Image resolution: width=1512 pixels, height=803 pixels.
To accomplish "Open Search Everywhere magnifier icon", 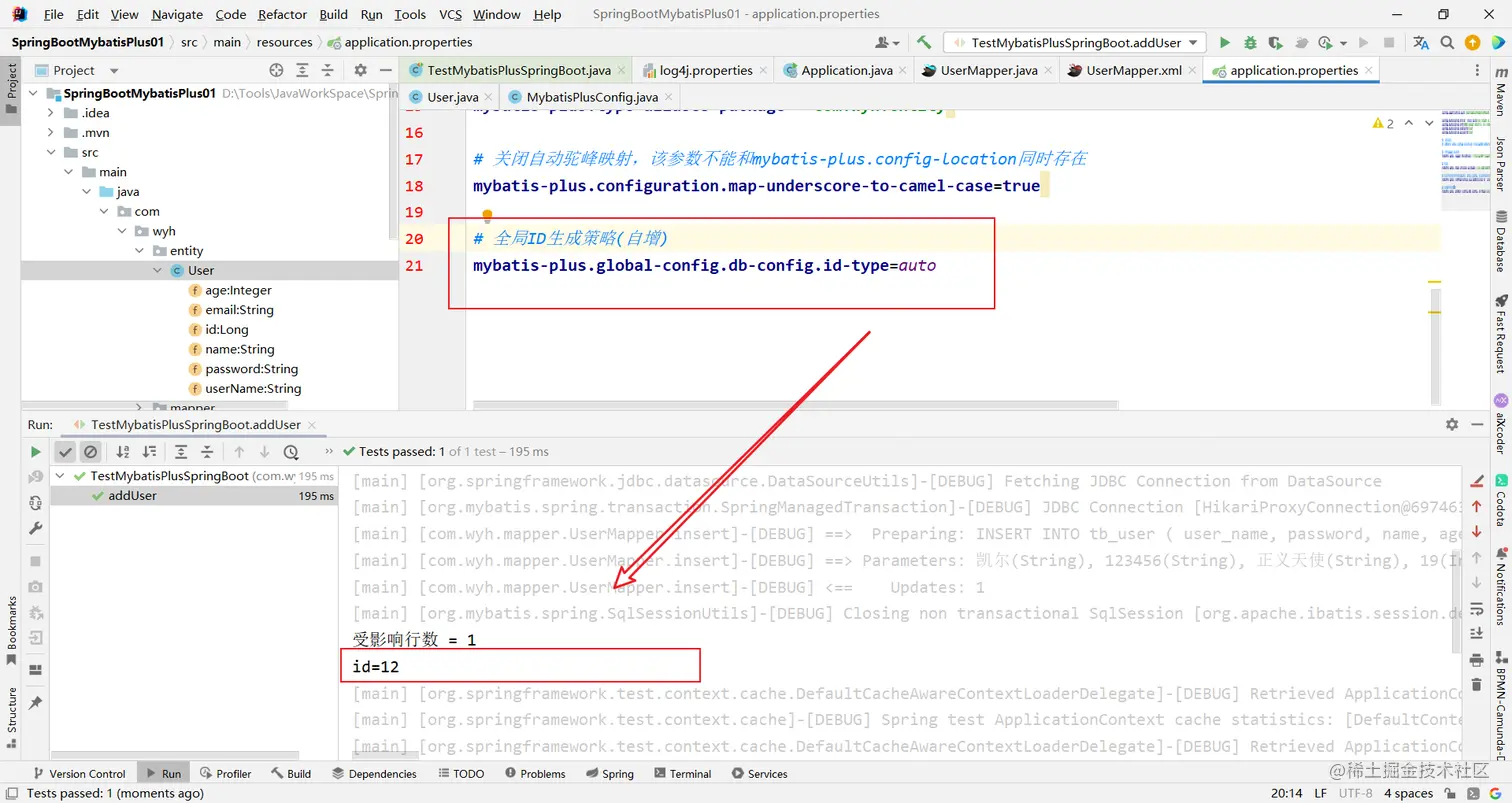I will point(1447,43).
